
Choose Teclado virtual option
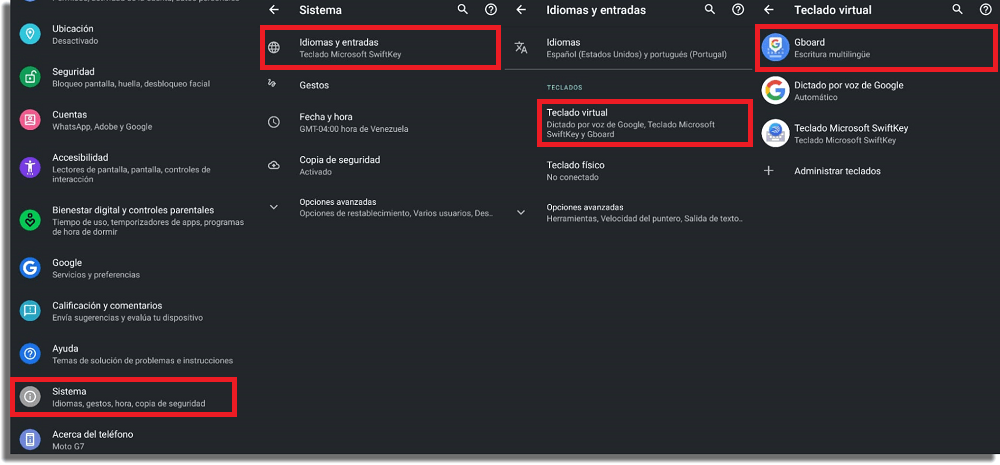point(643,123)
